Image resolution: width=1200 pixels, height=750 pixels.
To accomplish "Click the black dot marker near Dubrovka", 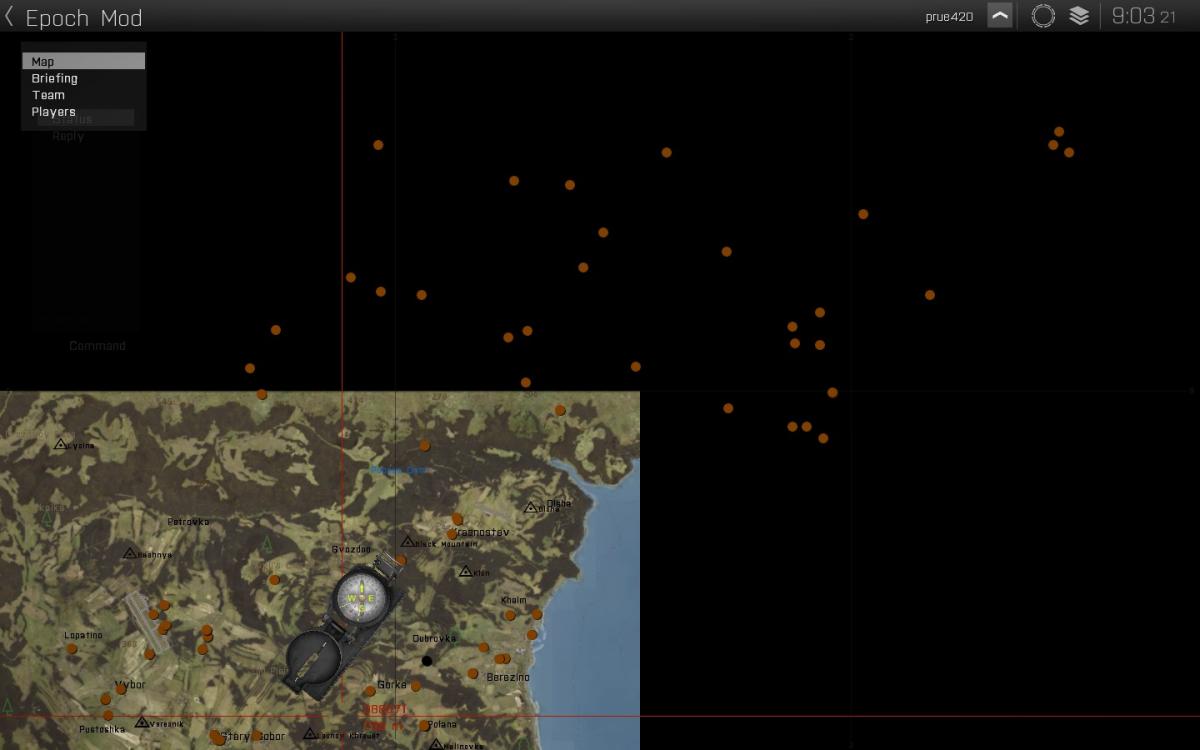I will tap(427, 660).
